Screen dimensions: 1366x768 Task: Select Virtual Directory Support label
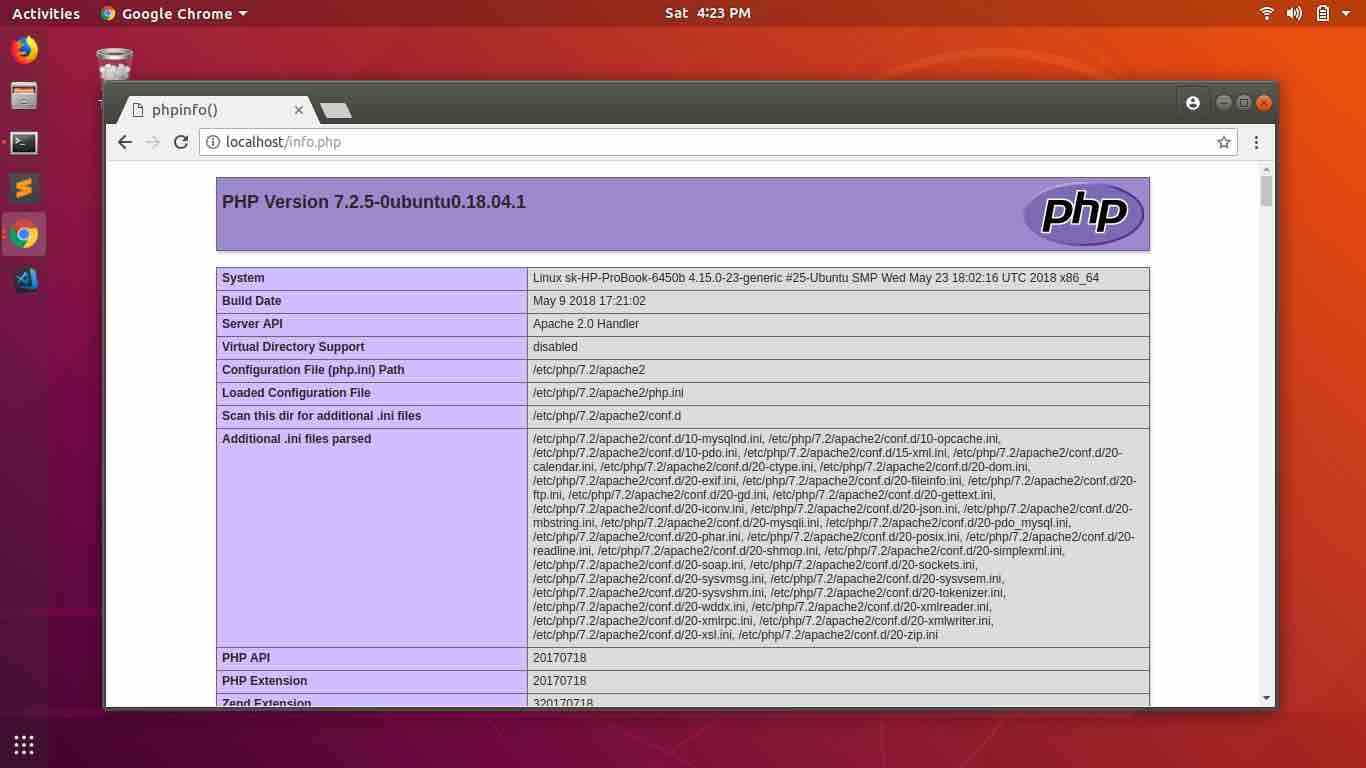point(293,347)
